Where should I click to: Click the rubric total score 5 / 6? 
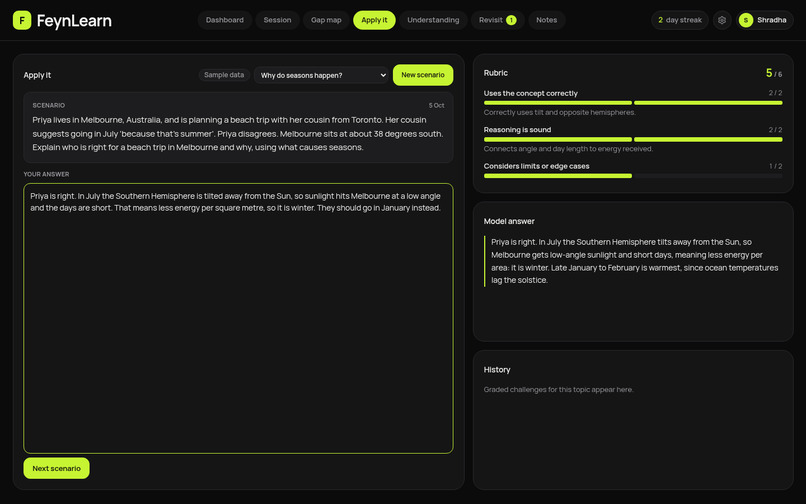pos(774,74)
